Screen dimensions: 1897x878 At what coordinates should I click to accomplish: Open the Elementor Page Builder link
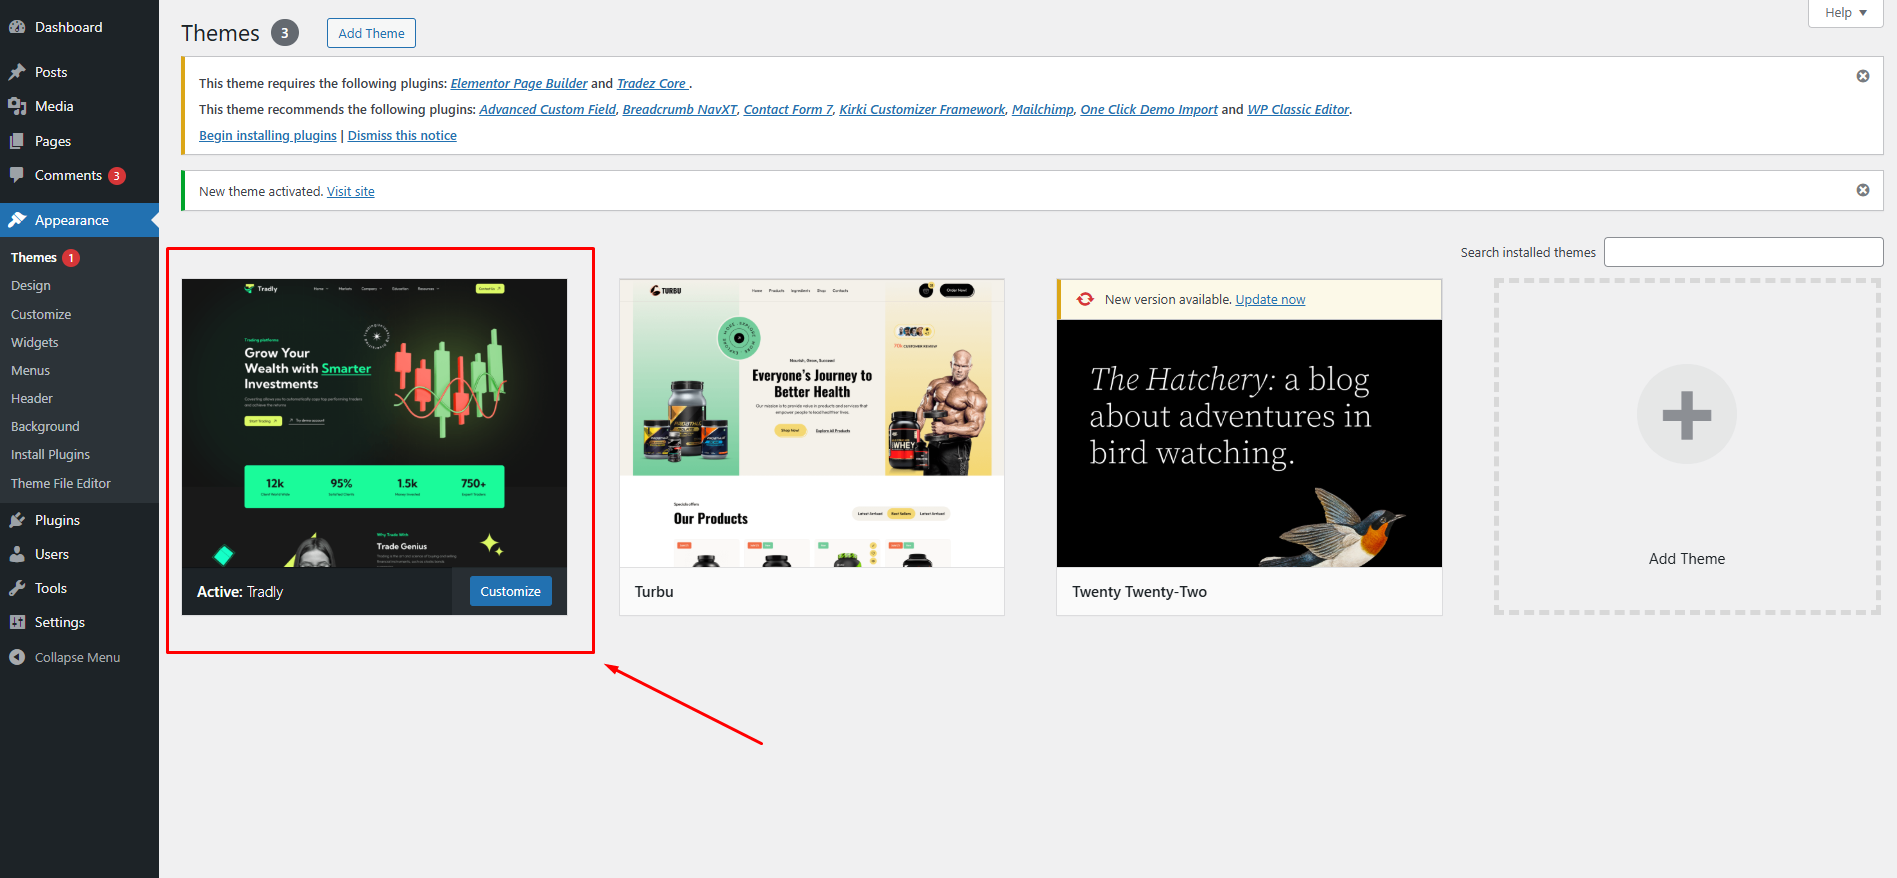tap(519, 84)
